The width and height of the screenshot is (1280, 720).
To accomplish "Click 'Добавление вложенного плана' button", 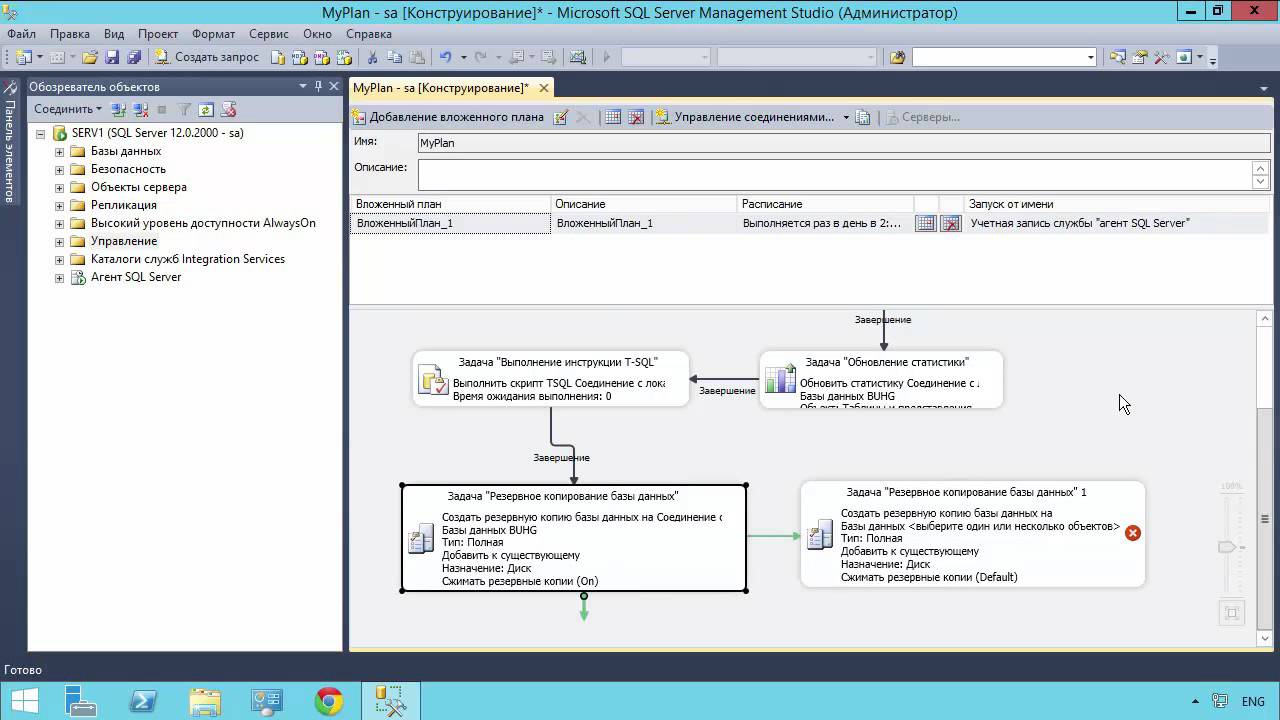I will (x=447, y=117).
